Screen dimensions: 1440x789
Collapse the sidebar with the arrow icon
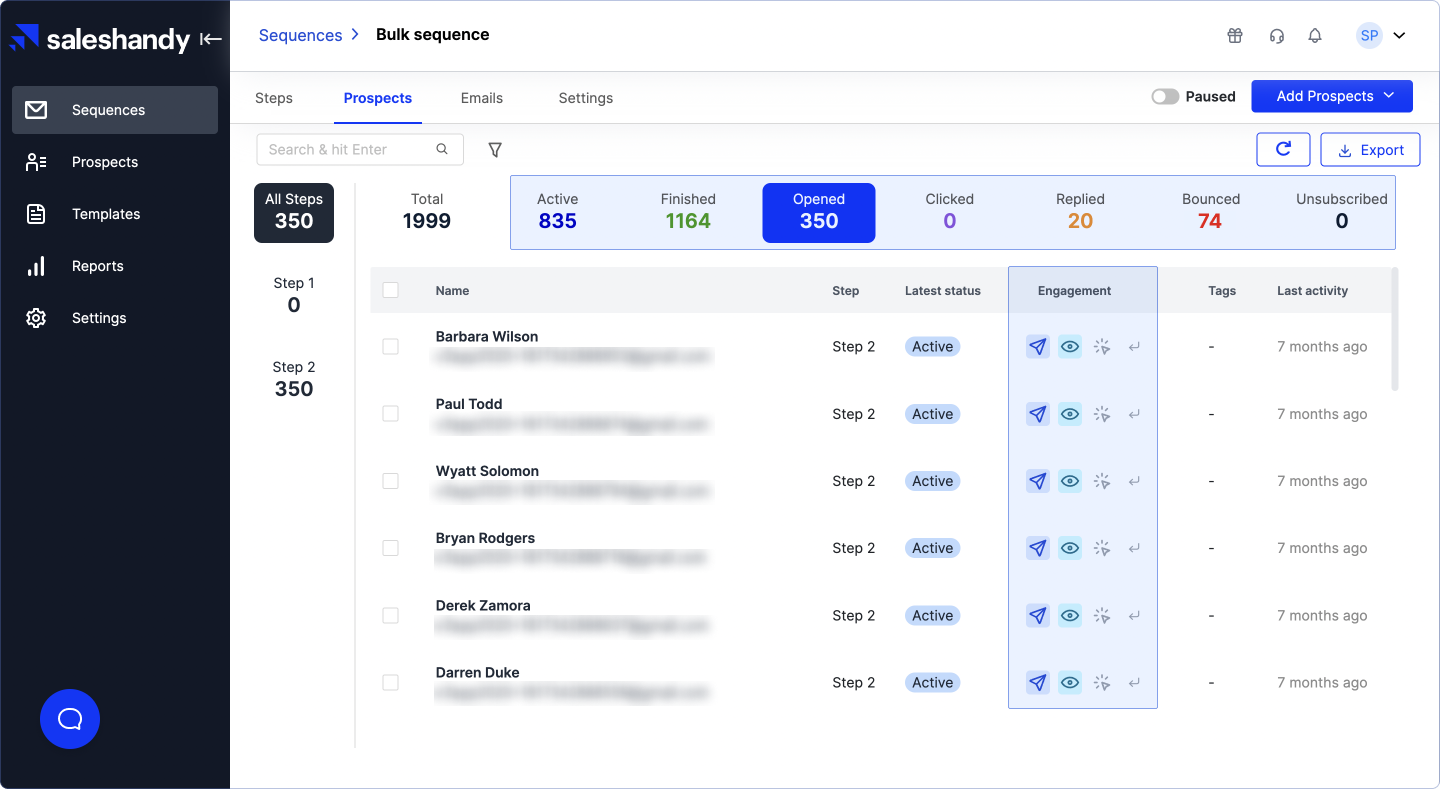point(210,39)
